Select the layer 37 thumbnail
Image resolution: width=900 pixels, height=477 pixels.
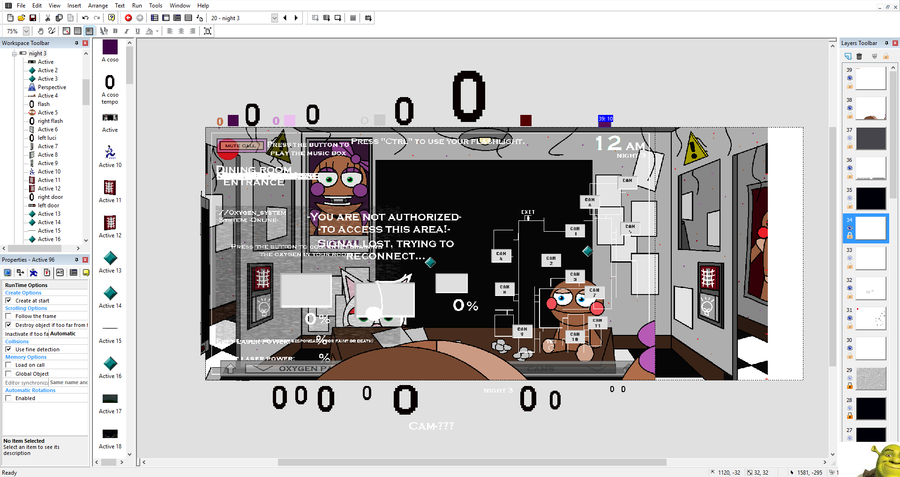coord(871,138)
